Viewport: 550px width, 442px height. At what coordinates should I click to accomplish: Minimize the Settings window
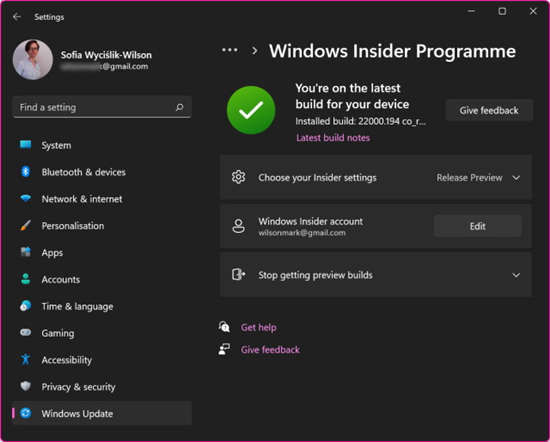click(x=471, y=11)
